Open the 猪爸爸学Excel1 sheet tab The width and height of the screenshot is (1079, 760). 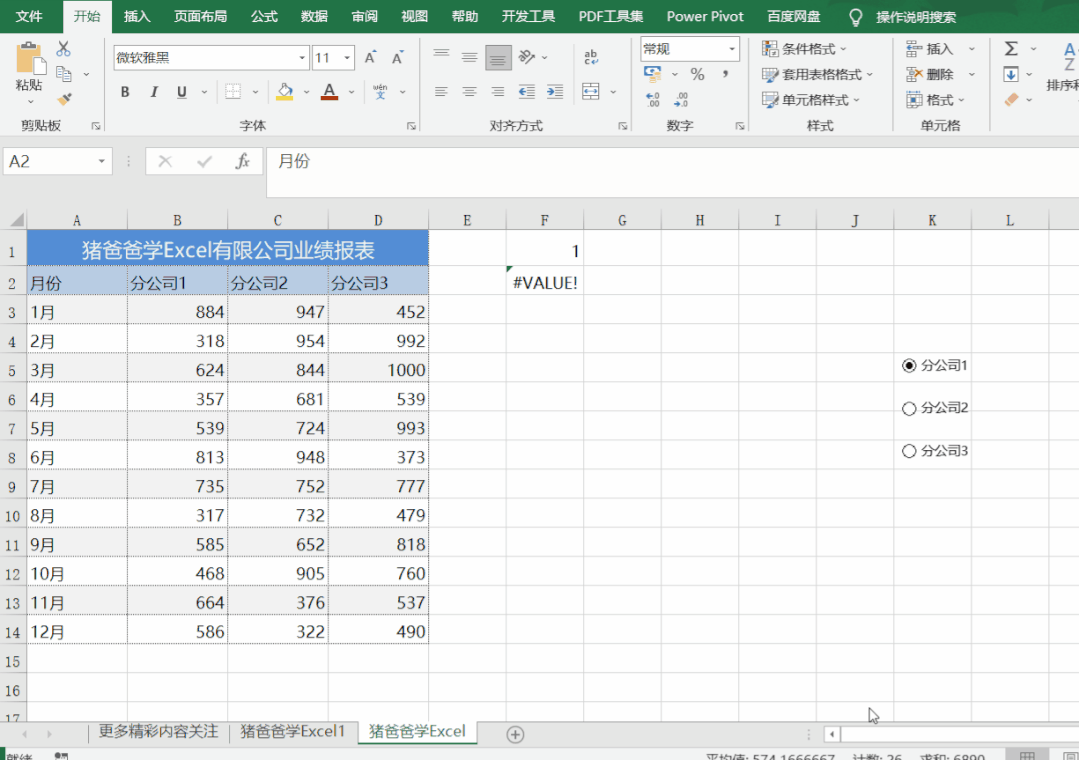tap(292, 732)
